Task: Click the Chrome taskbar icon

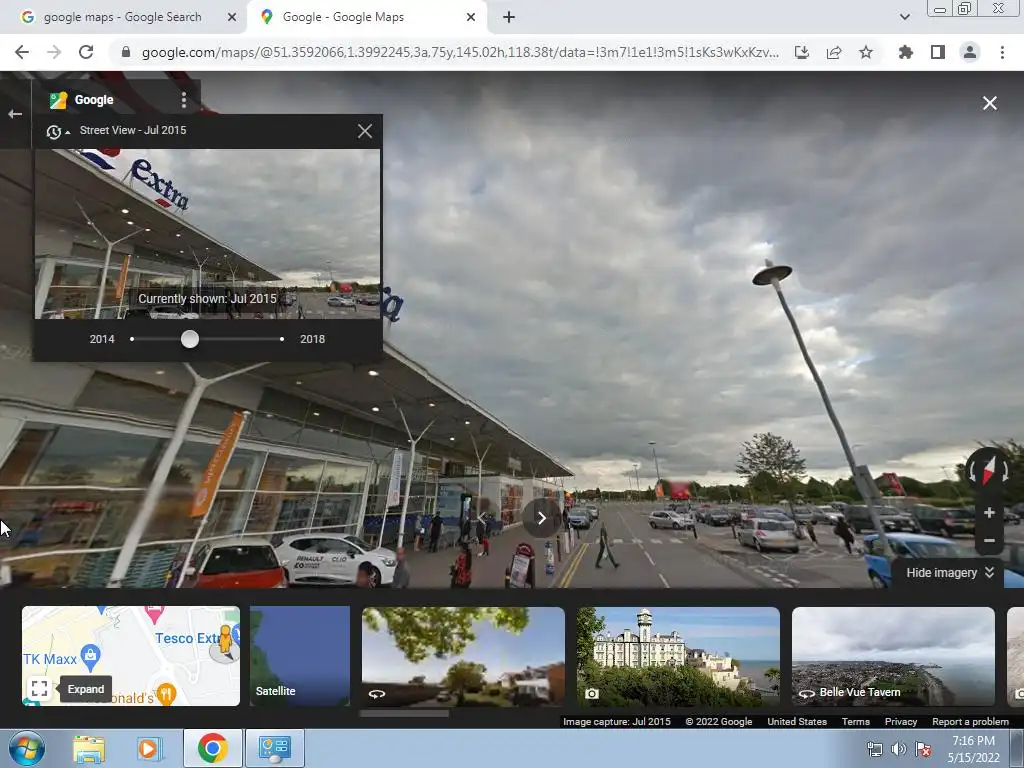Action: (x=213, y=748)
